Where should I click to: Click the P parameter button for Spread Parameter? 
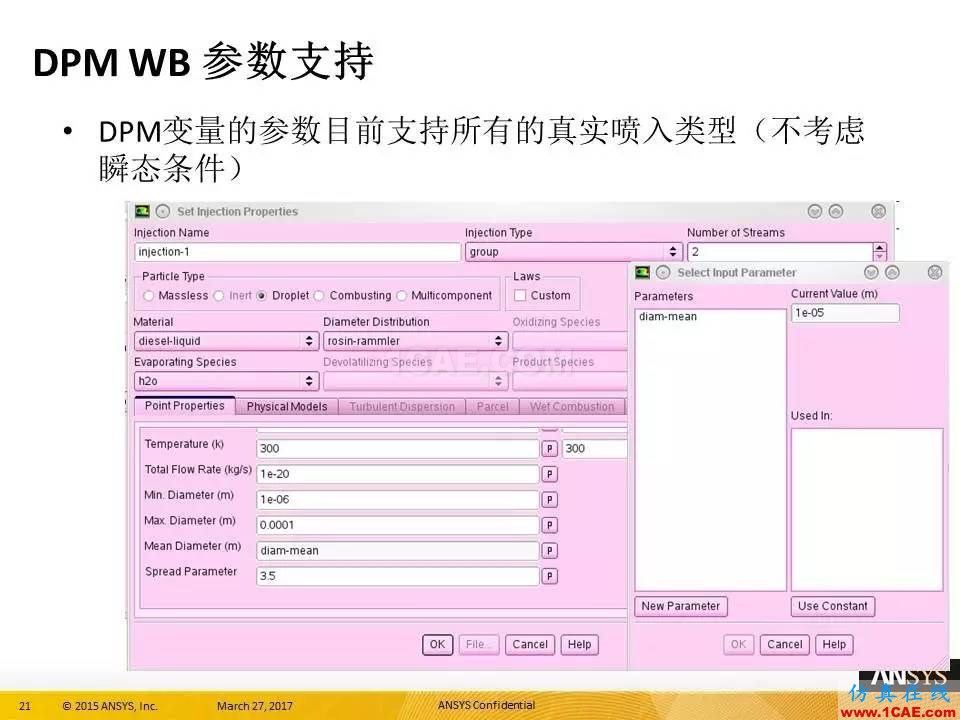click(x=550, y=576)
